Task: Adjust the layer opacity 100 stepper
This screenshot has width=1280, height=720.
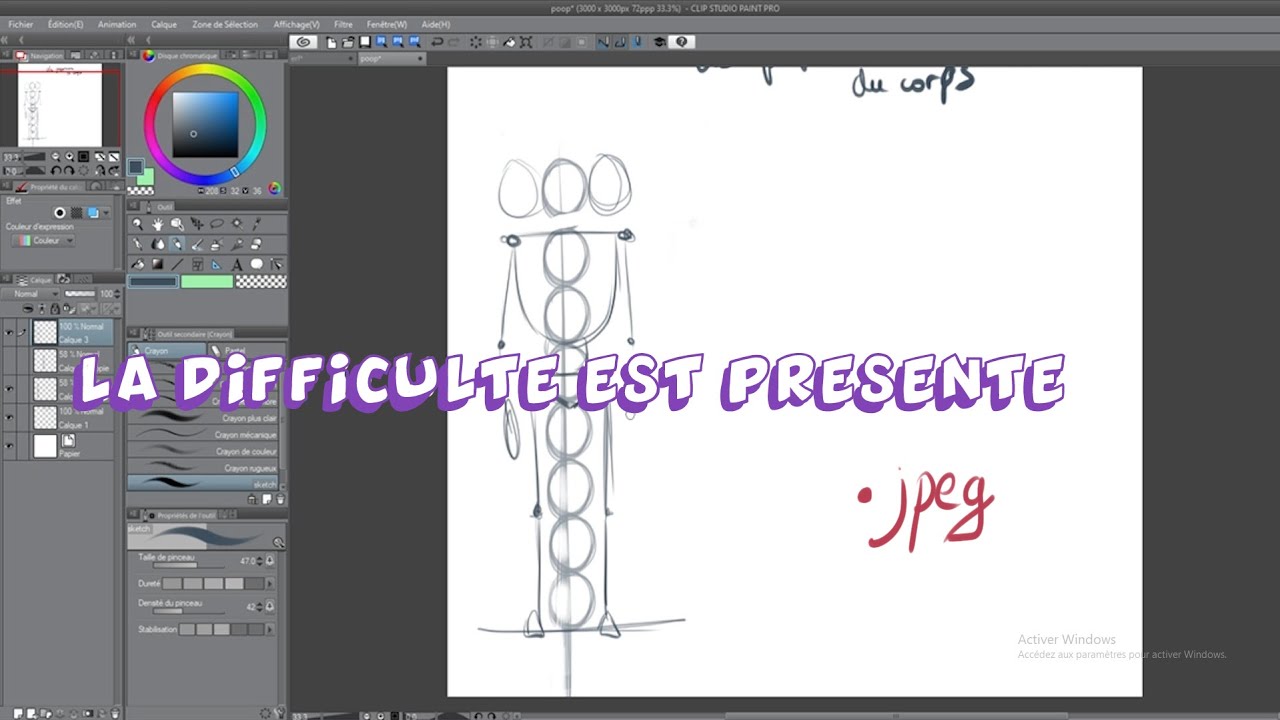Action: click(x=117, y=294)
